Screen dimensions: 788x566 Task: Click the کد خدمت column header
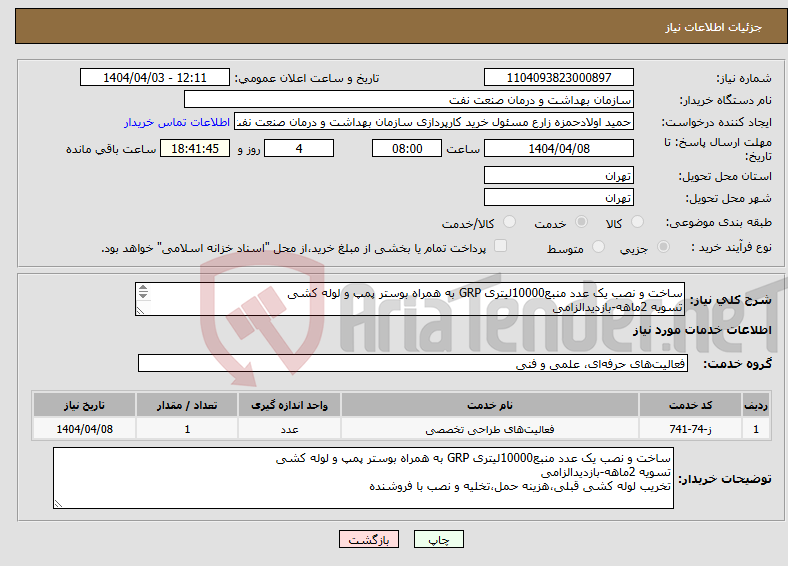[x=691, y=405]
